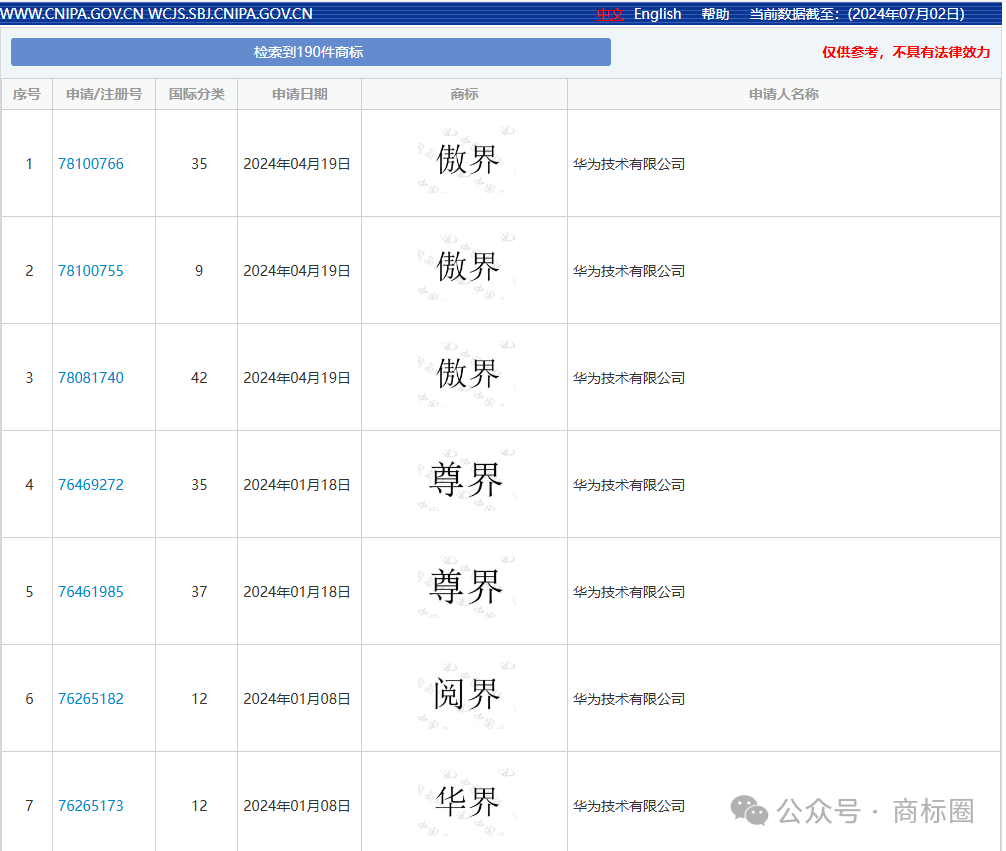
Task: Open application number 76469272
Action: pos(91,485)
